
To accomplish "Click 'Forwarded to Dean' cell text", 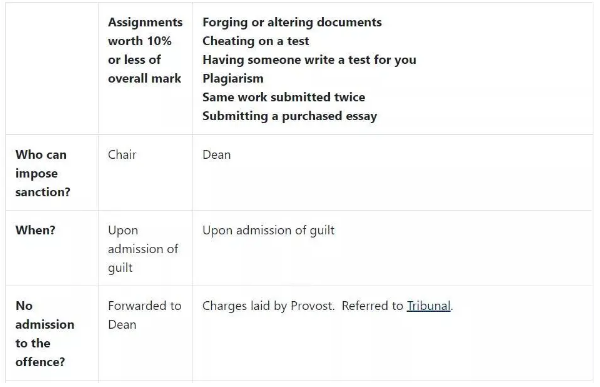I will 145,315.
